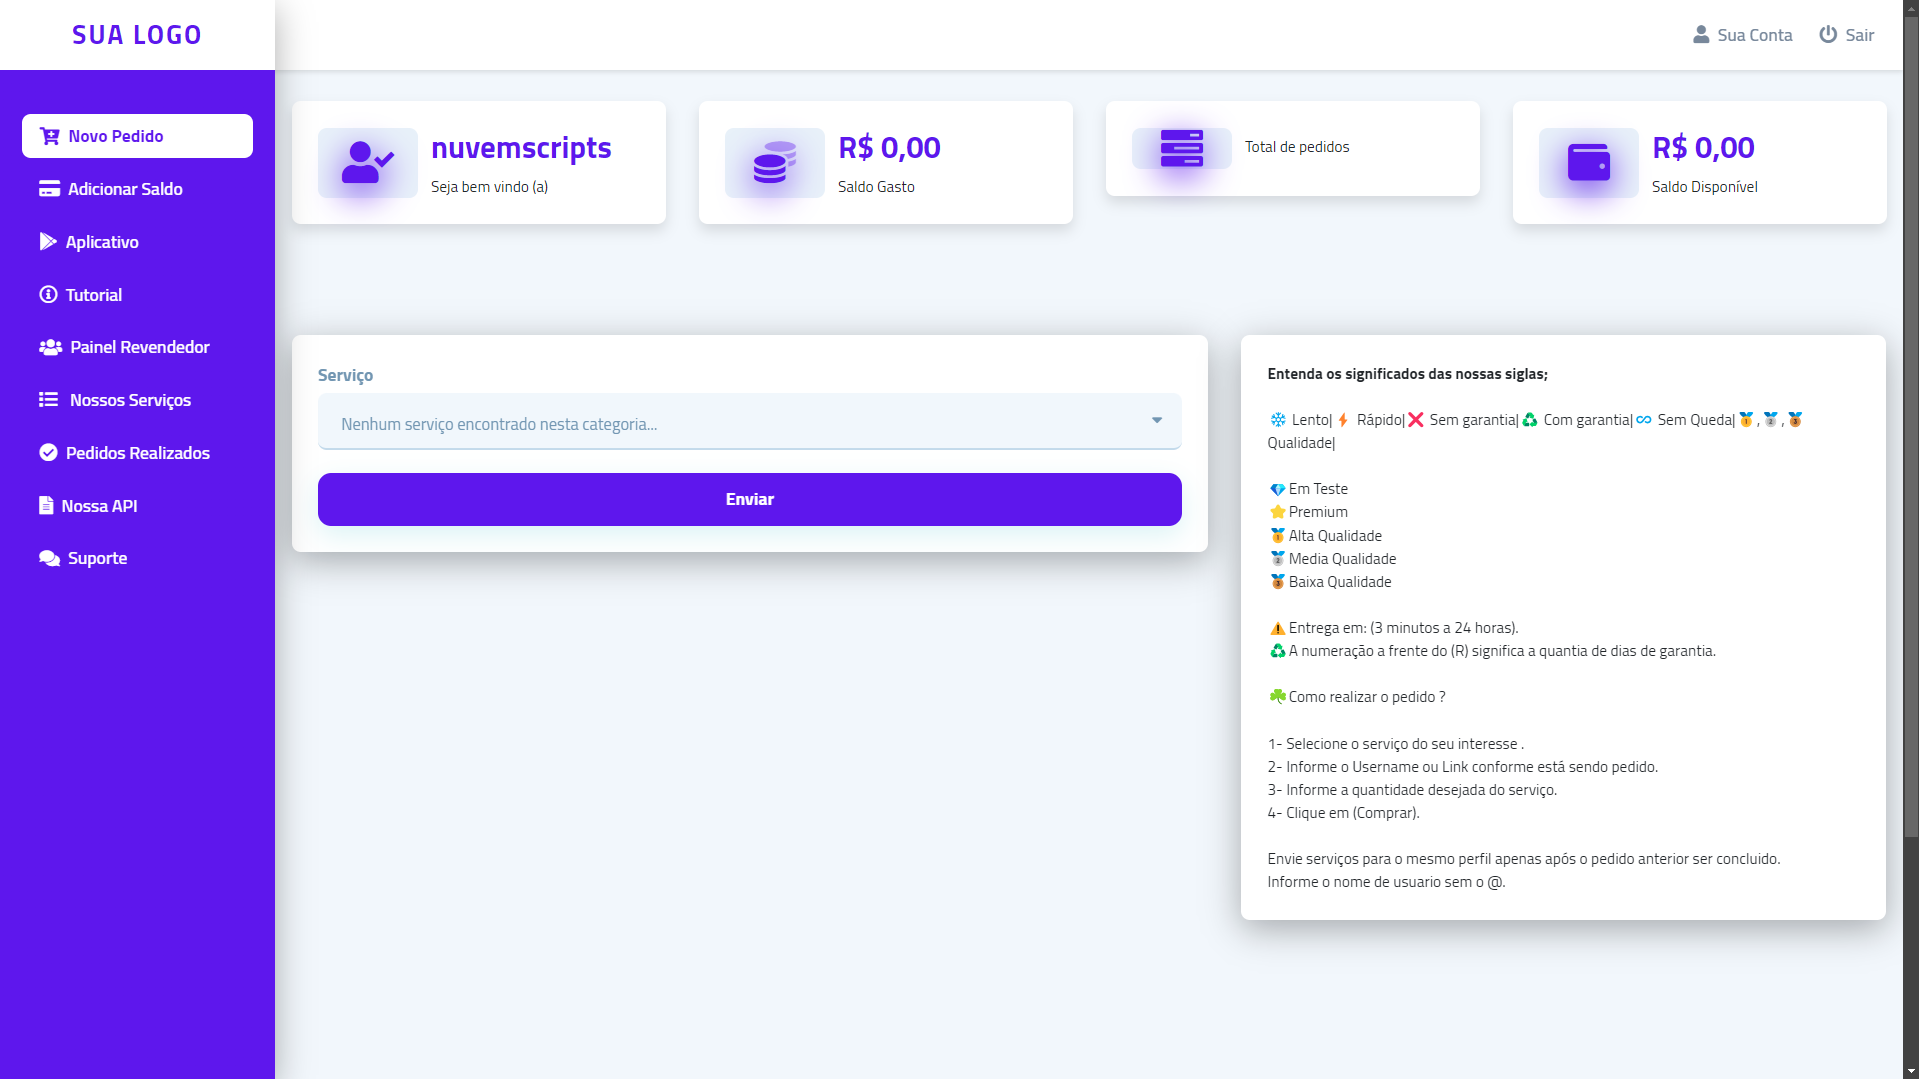Click the wallet icon on Saldo Disponível card
The height and width of the screenshot is (1079, 1919).
[x=1588, y=162]
